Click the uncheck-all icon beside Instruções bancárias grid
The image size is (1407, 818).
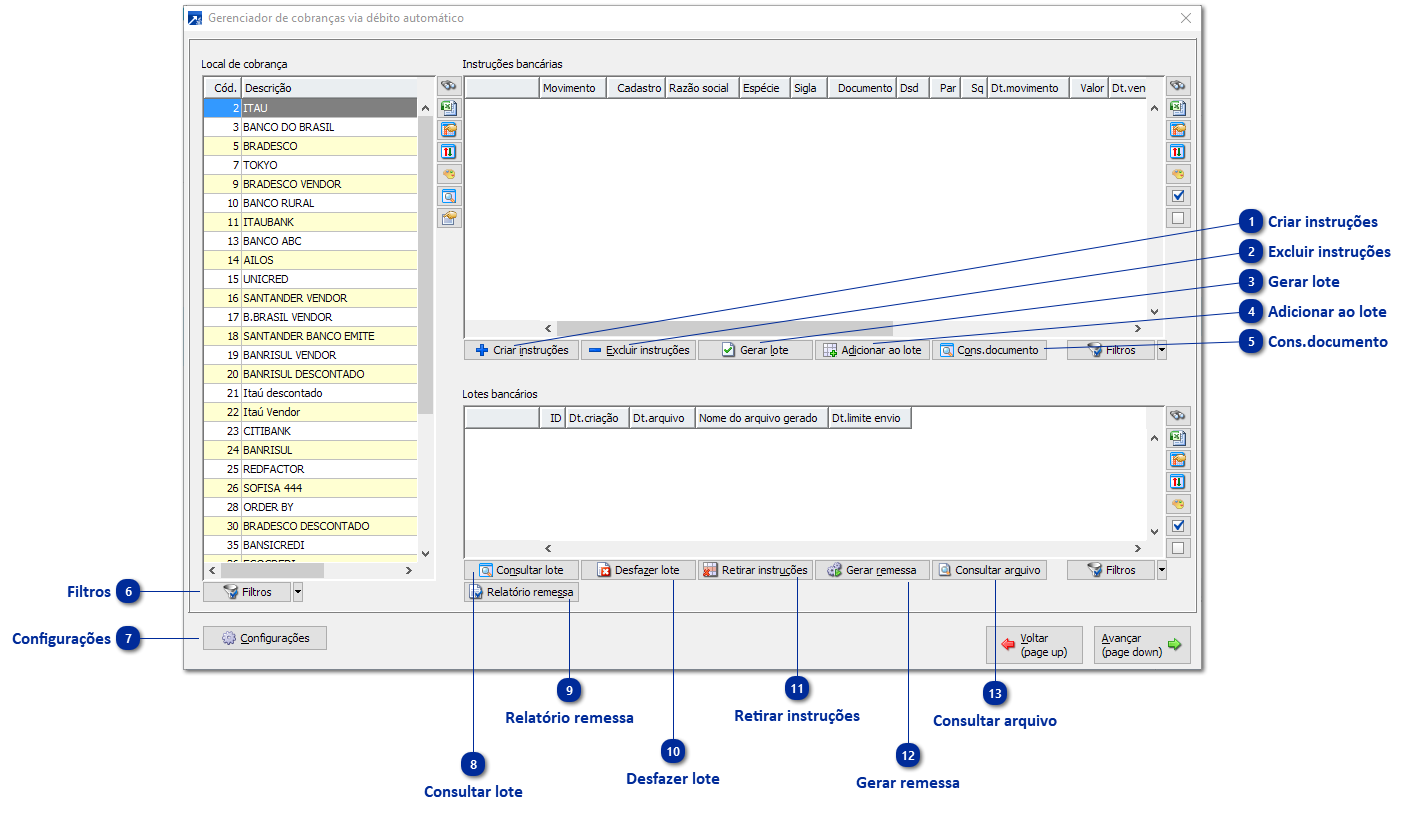(1178, 218)
